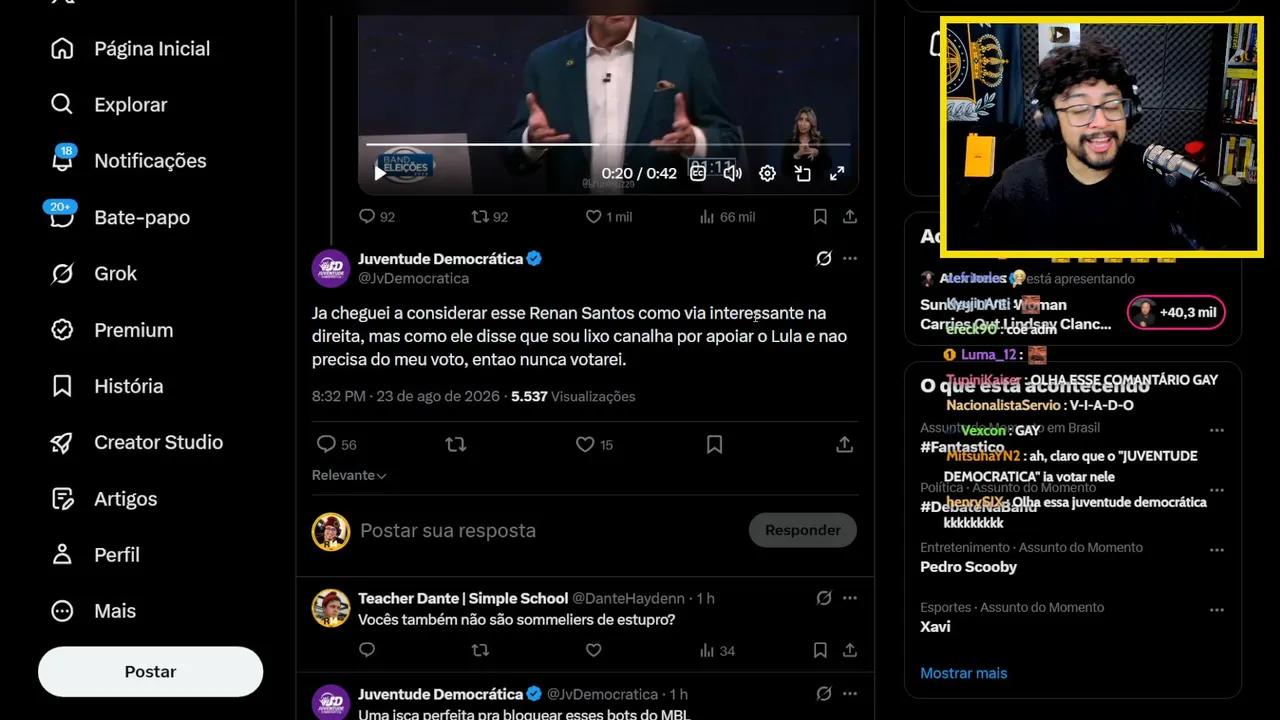Click Mostrar mais under trends

click(x=964, y=673)
